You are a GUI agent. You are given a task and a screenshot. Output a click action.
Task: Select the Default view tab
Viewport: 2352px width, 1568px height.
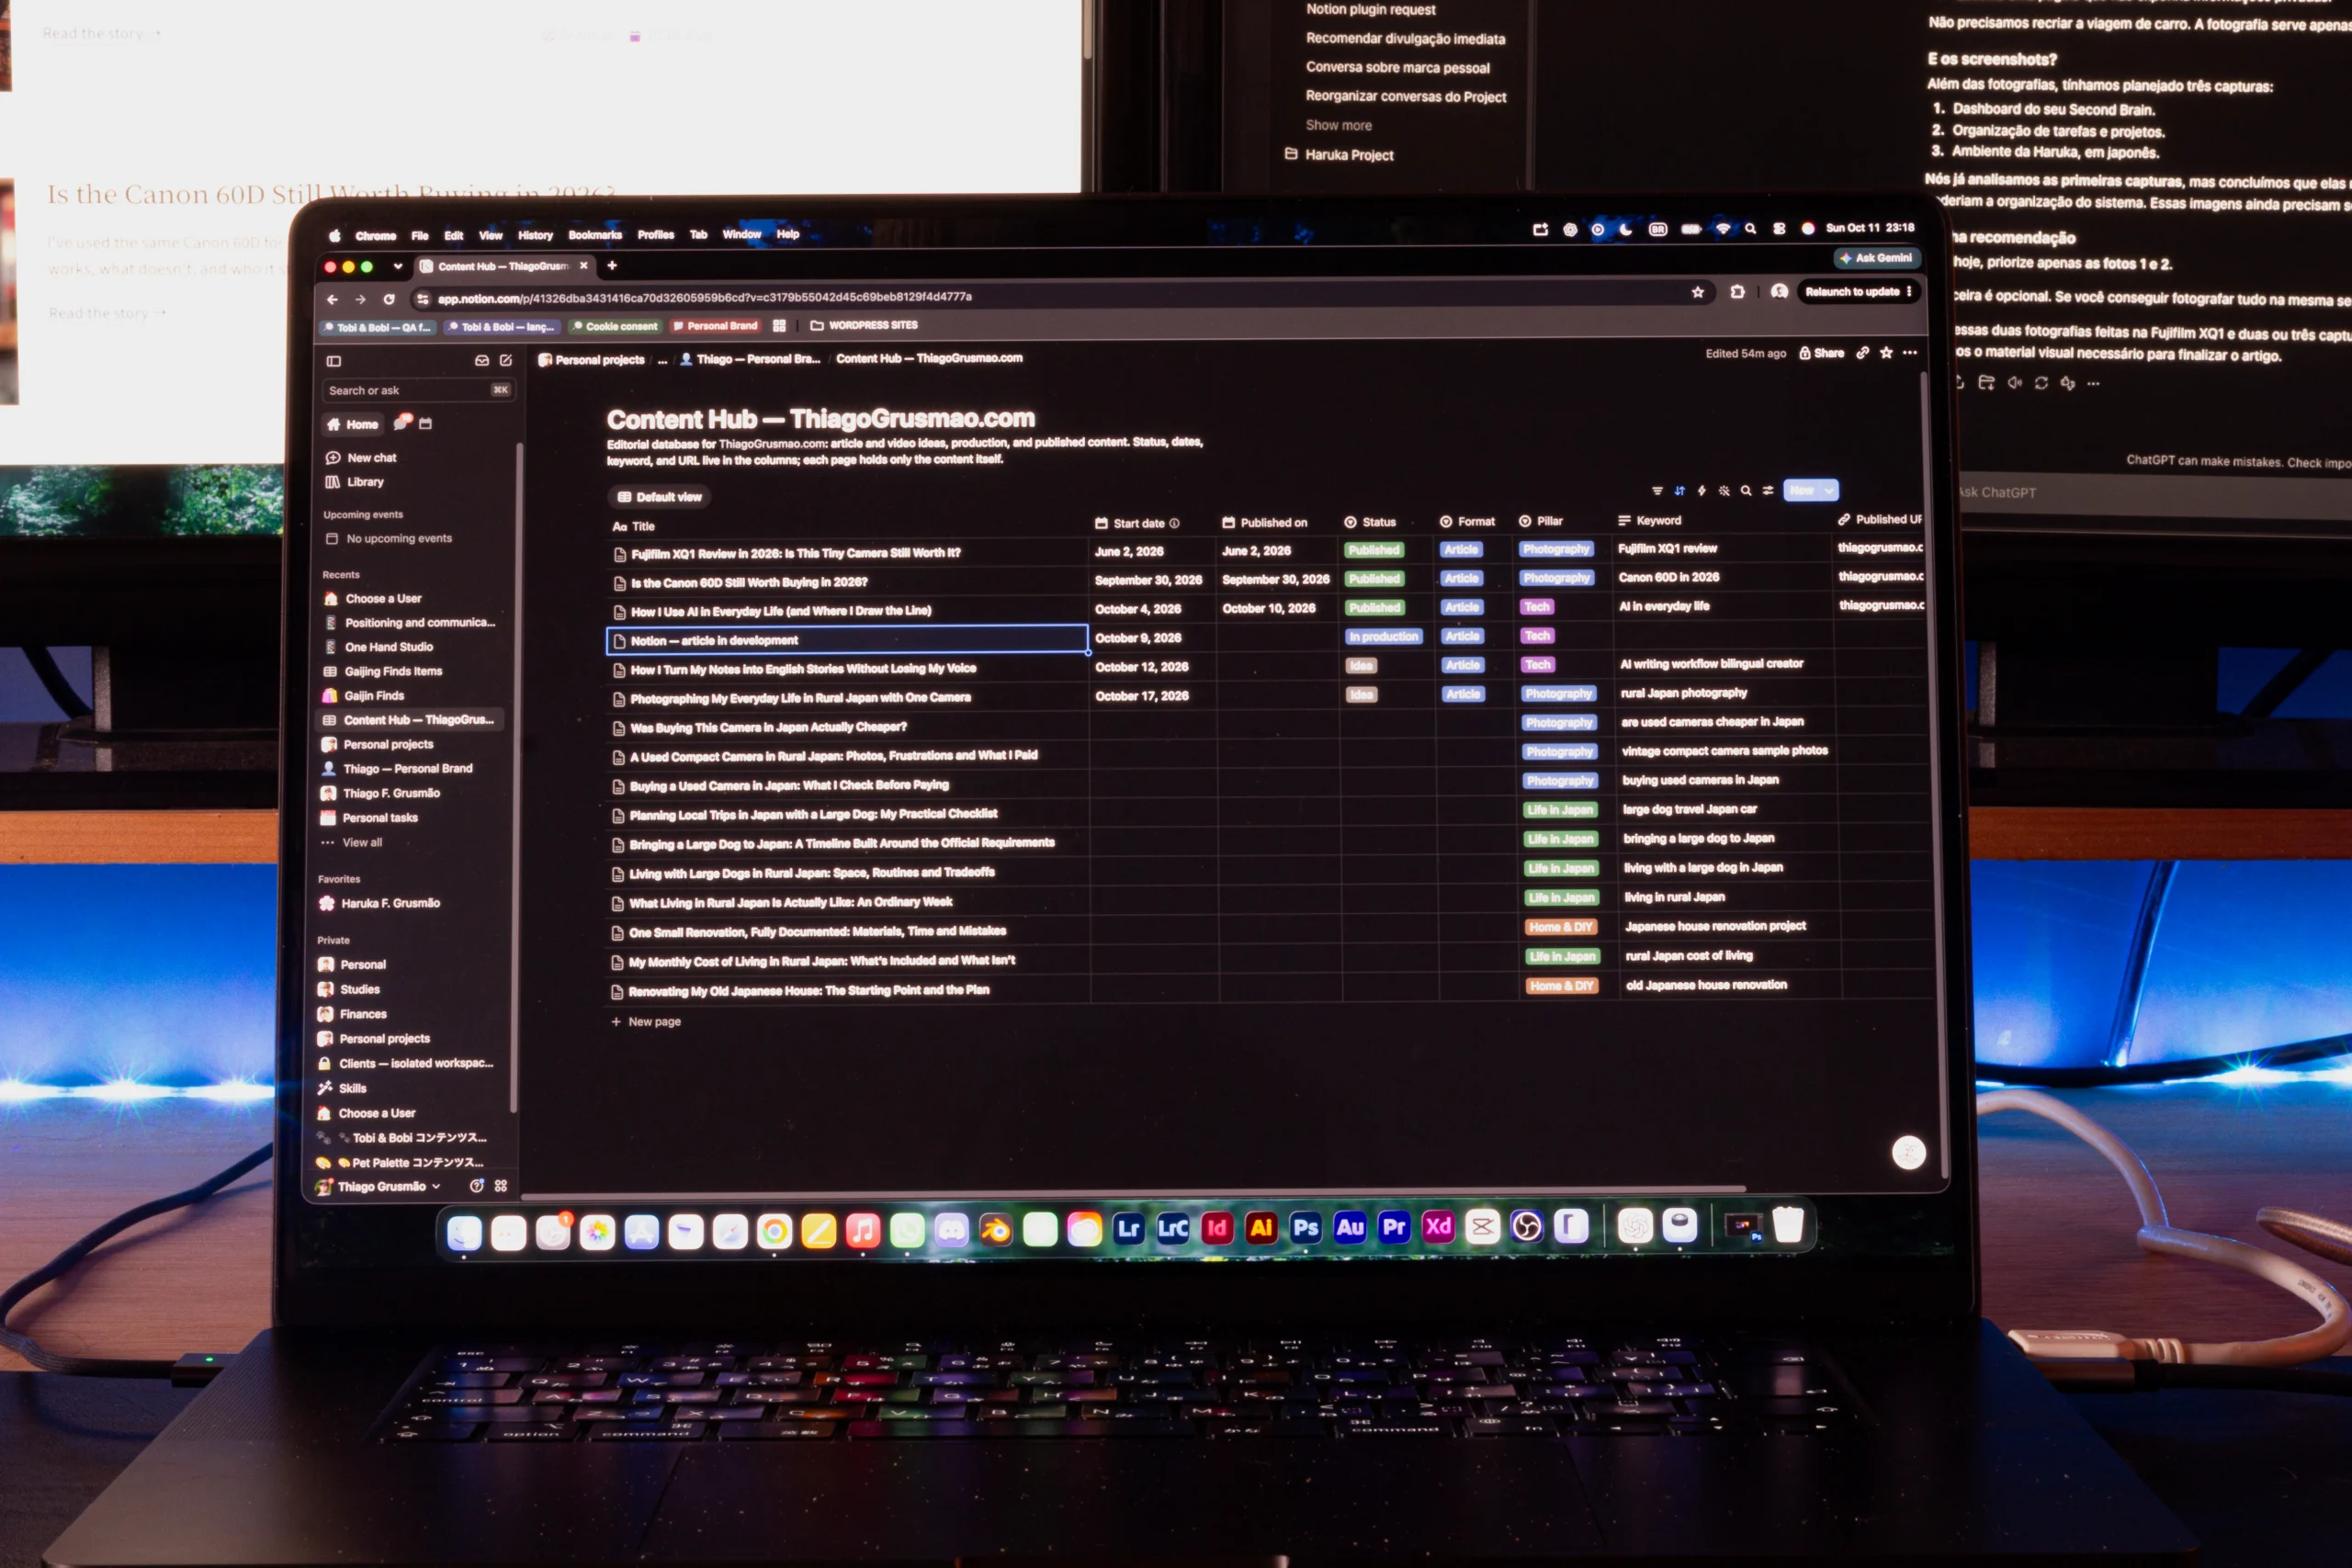click(x=659, y=497)
